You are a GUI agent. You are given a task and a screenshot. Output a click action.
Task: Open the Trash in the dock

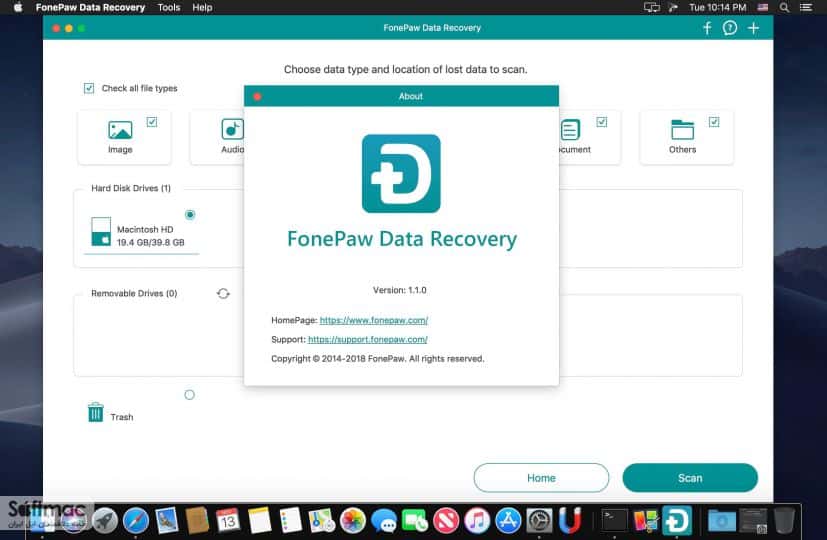(784, 521)
